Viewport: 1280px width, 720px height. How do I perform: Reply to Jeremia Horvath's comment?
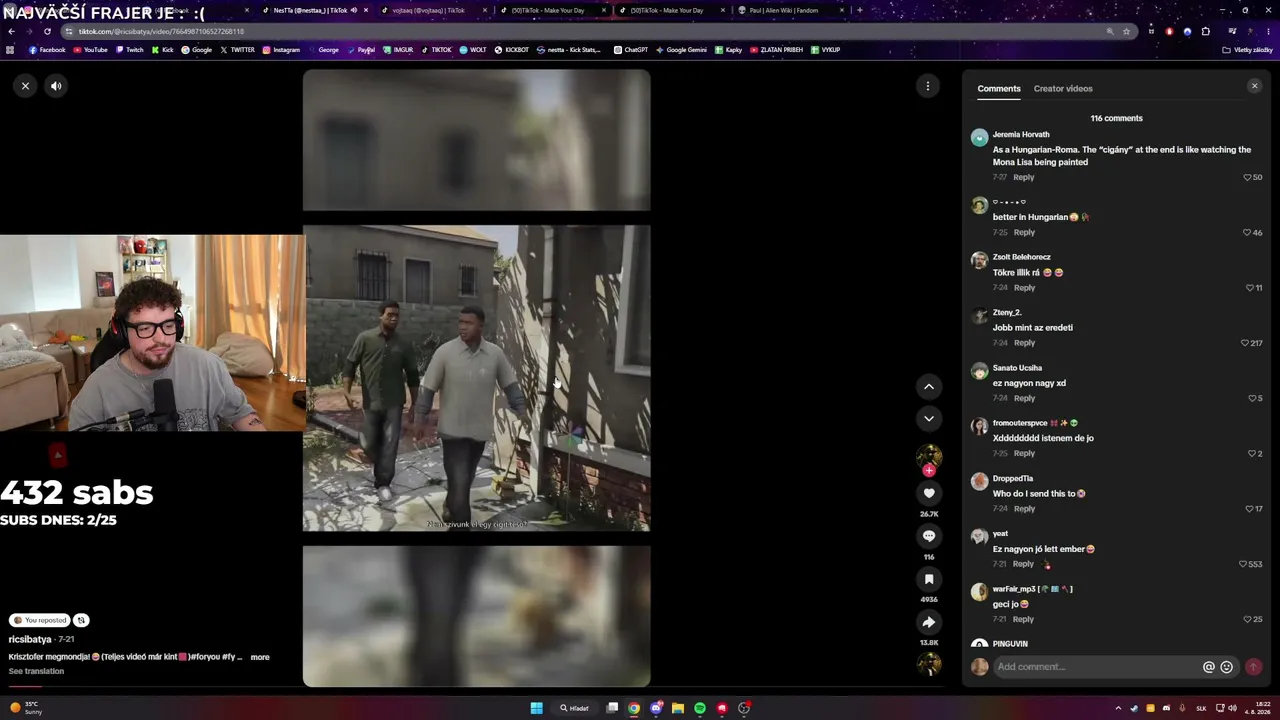click(x=1023, y=177)
